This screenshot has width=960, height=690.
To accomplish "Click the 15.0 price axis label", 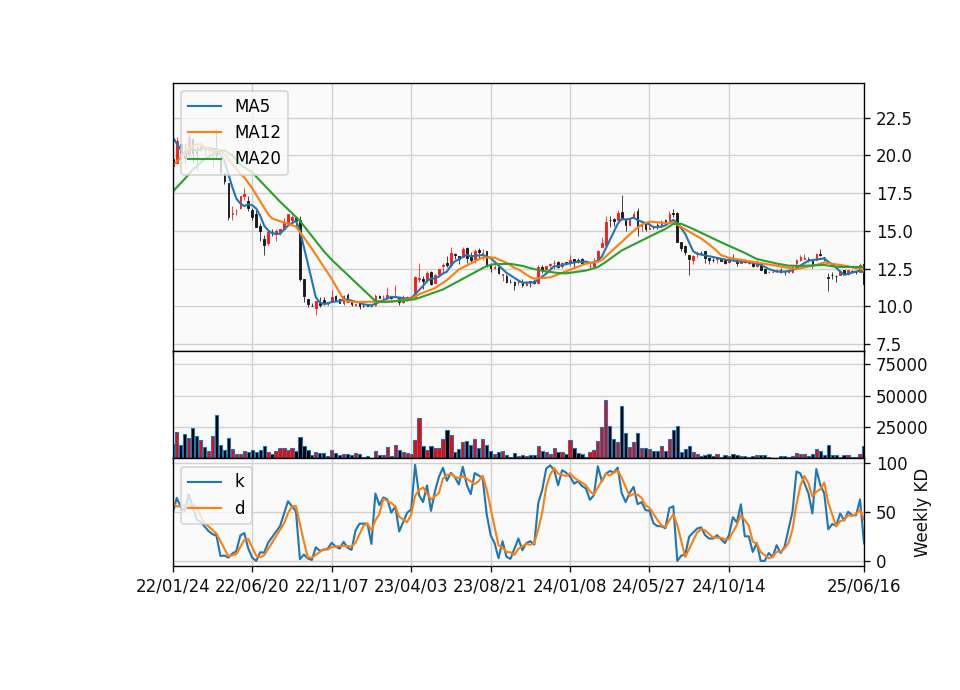I will [x=893, y=232].
